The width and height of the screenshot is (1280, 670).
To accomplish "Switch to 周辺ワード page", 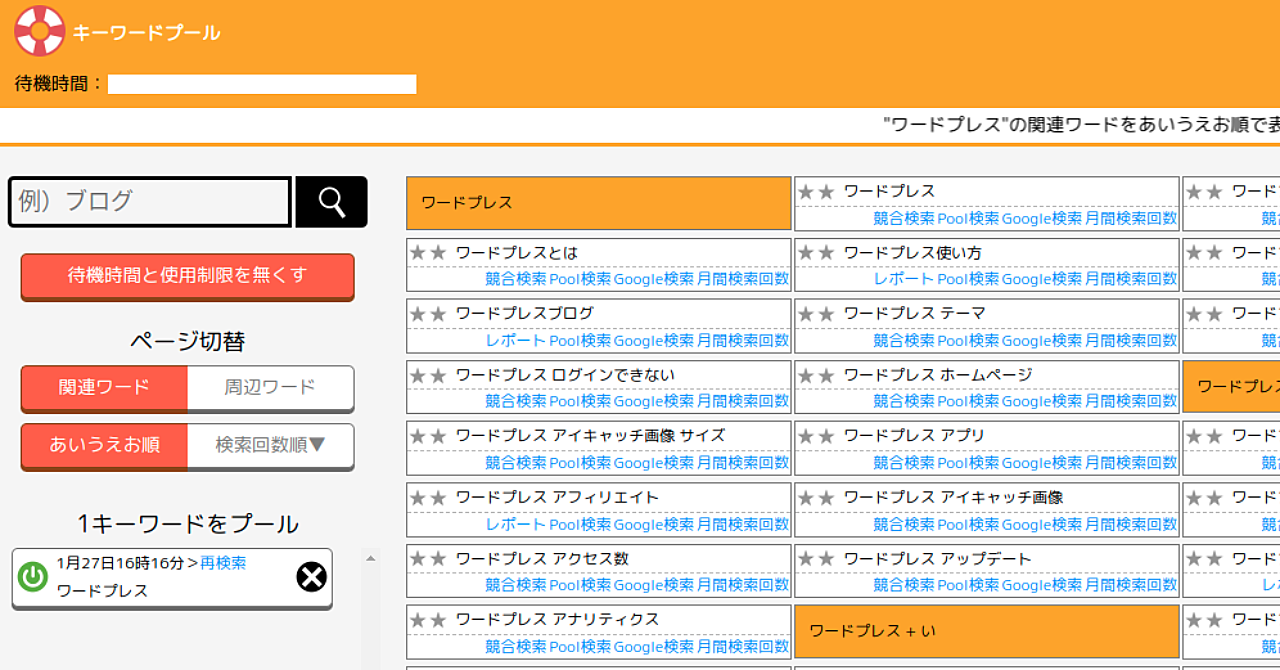I will tap(270, 388).
